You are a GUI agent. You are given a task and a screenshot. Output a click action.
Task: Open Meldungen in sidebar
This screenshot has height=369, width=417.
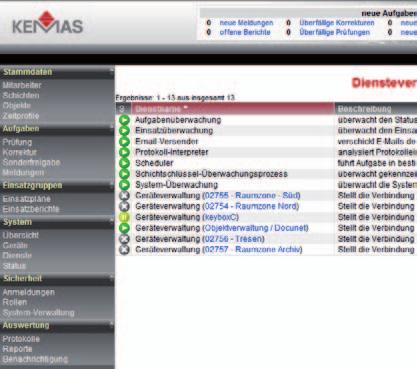(x=23, y=173)
